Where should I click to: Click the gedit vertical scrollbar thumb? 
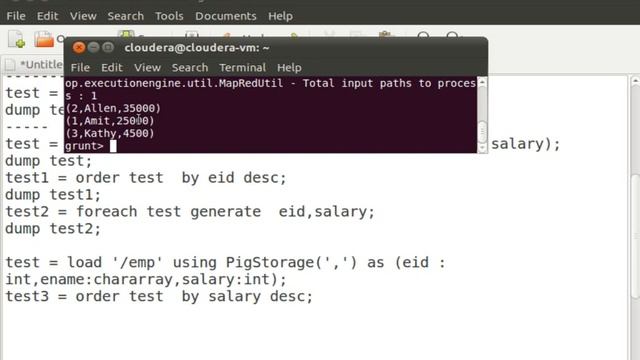click(636, 237)
